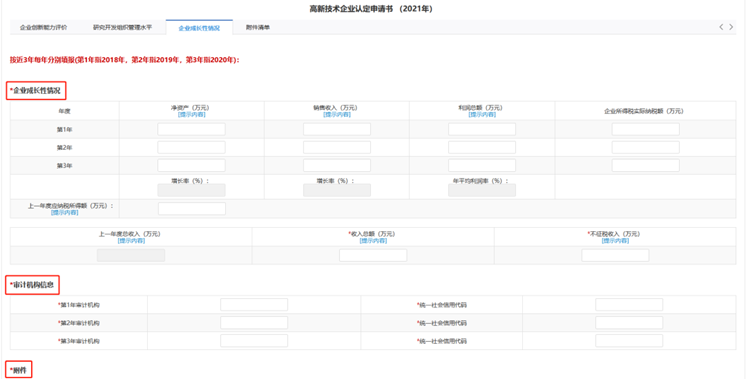The width and height of the screenshot is (746, 379).
Task: Click 统一社会信用代码 field for 第1年审计机构
Action: click(629, 305)
